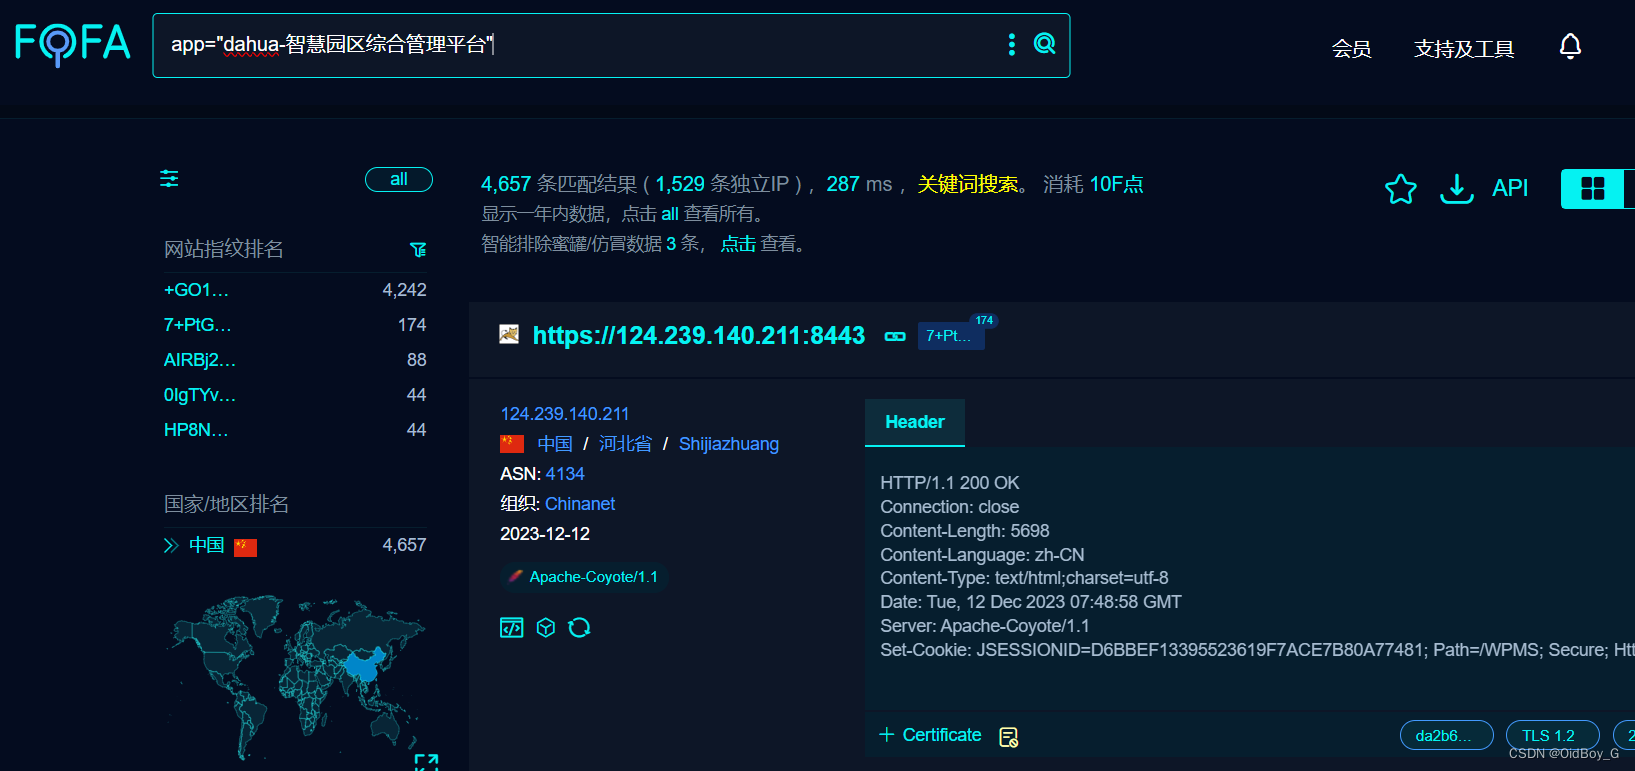Filter by AIRBj2... fingerprint
Image resolution: width=1635 pixels, height=771 pixels.
(200, 360)
